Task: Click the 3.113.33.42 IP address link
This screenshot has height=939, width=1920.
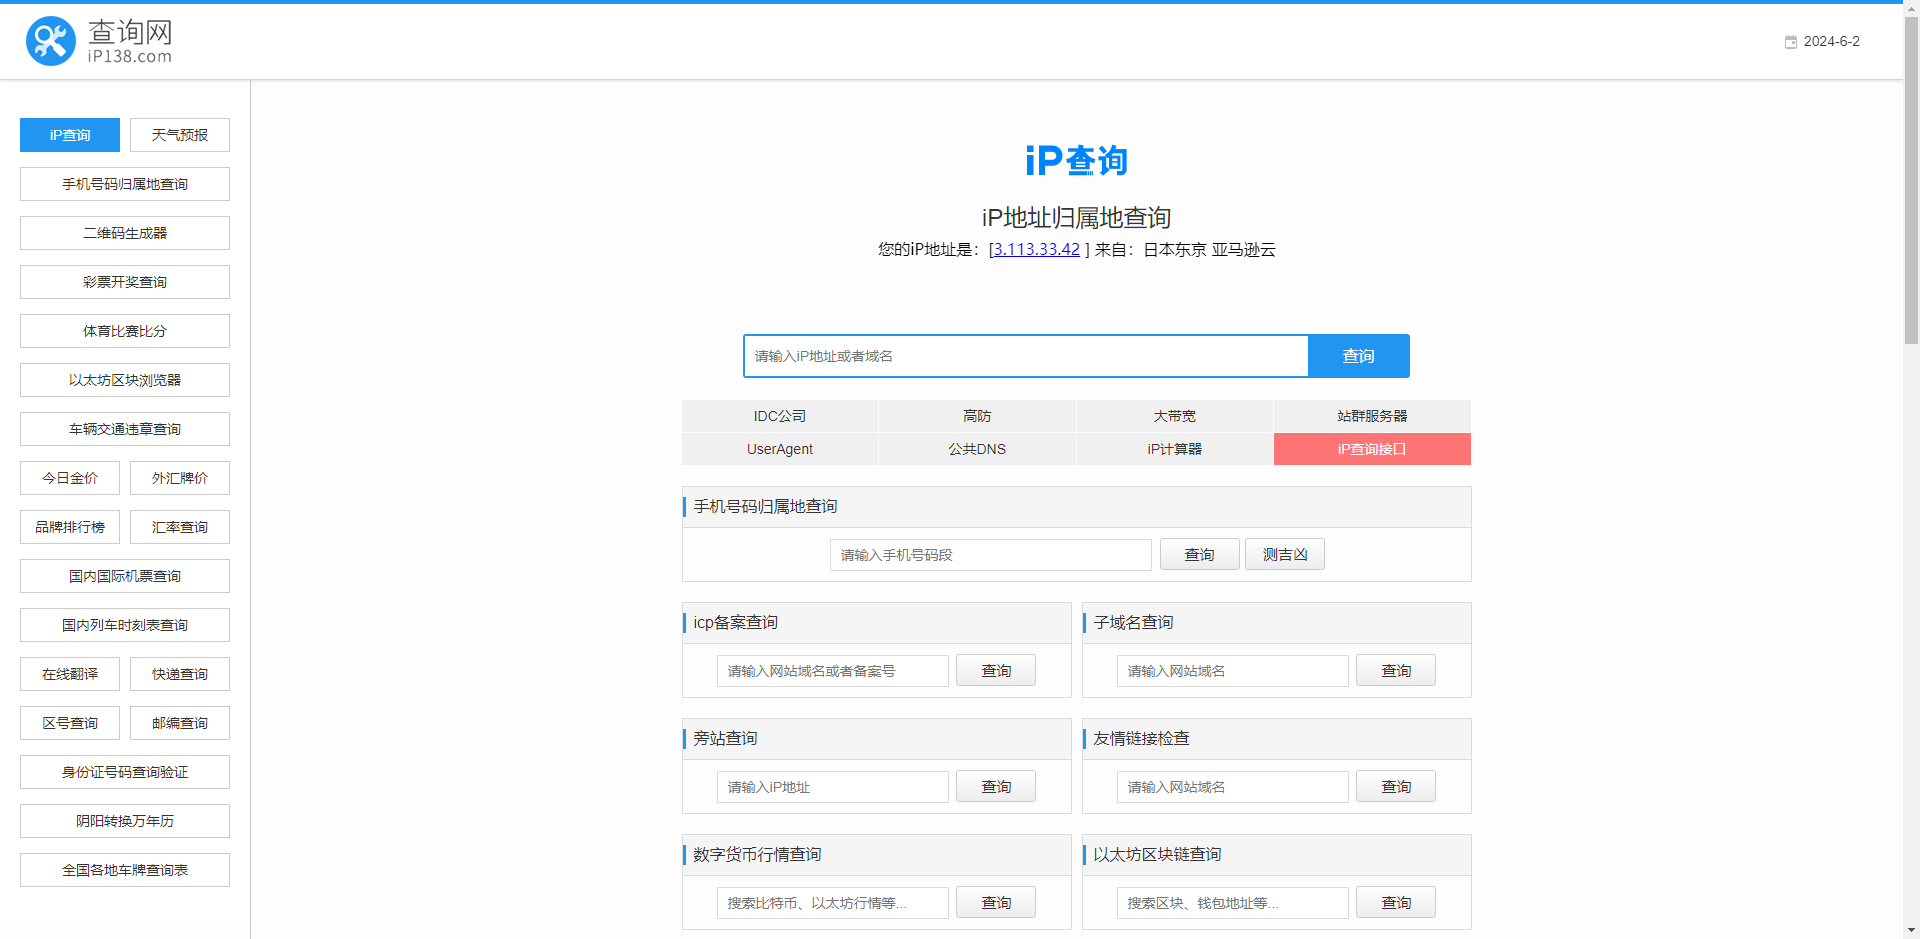Action: [x=1036, y=250]
